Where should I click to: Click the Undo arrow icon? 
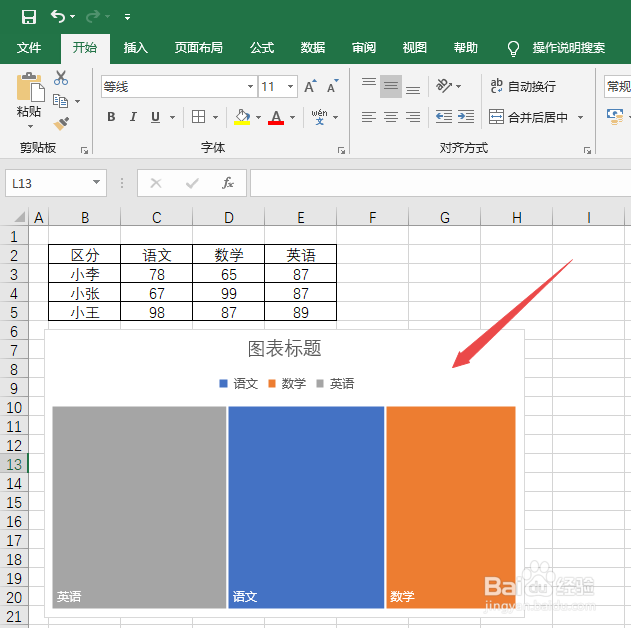tap(58, 16)
